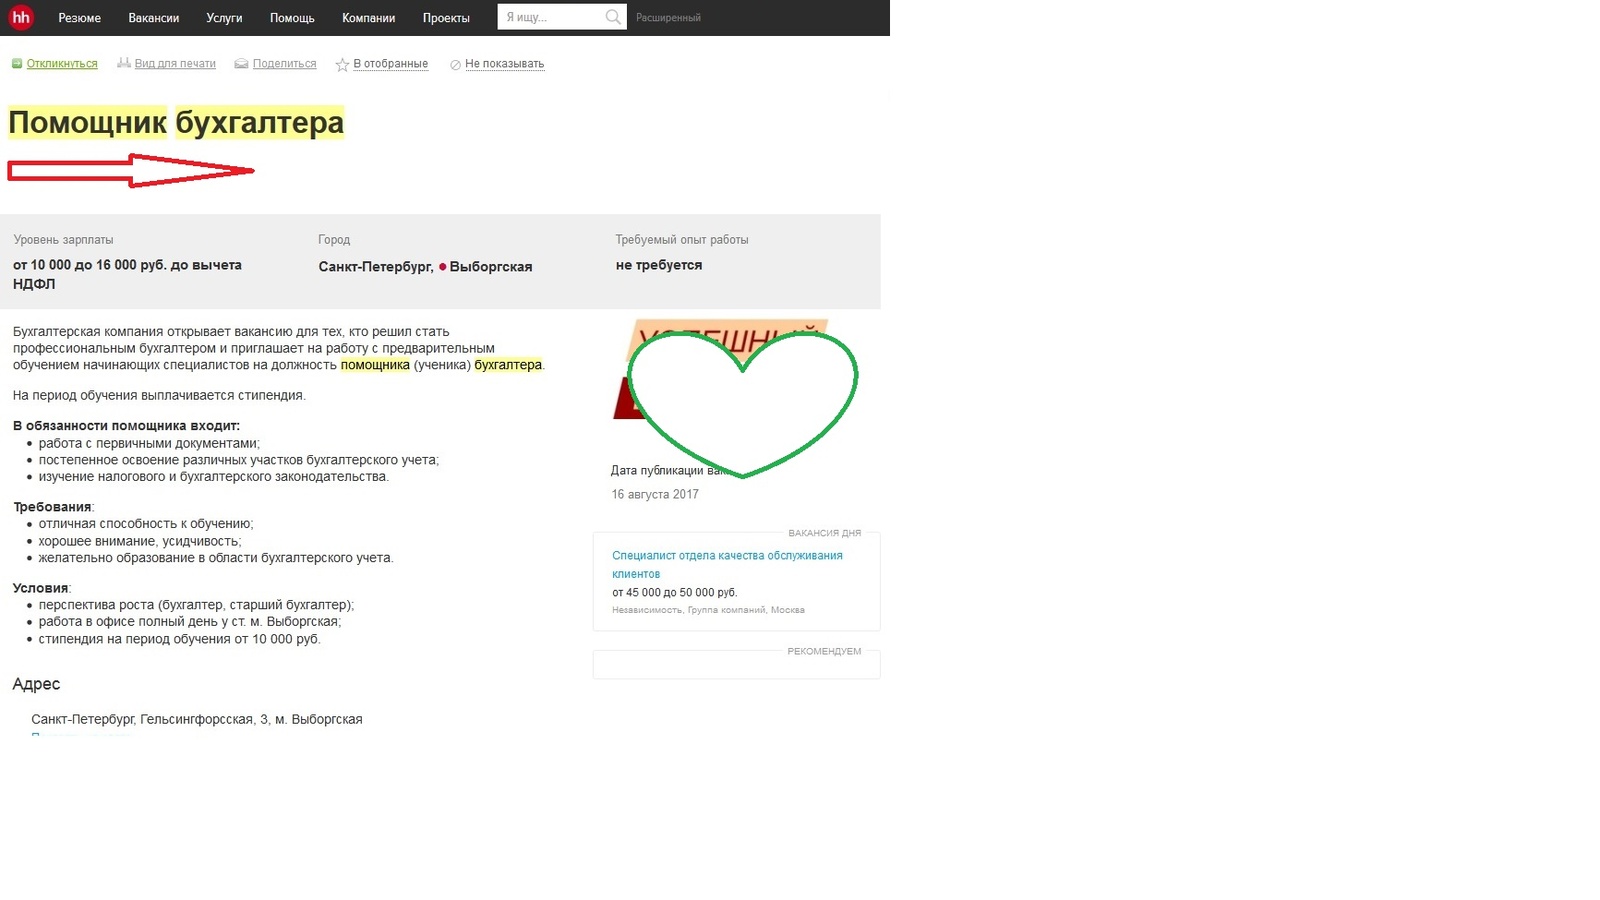
Task: Select the salary 'от 10 000 до 16 000 руб.' text
Action: click(x=89, y=265)
